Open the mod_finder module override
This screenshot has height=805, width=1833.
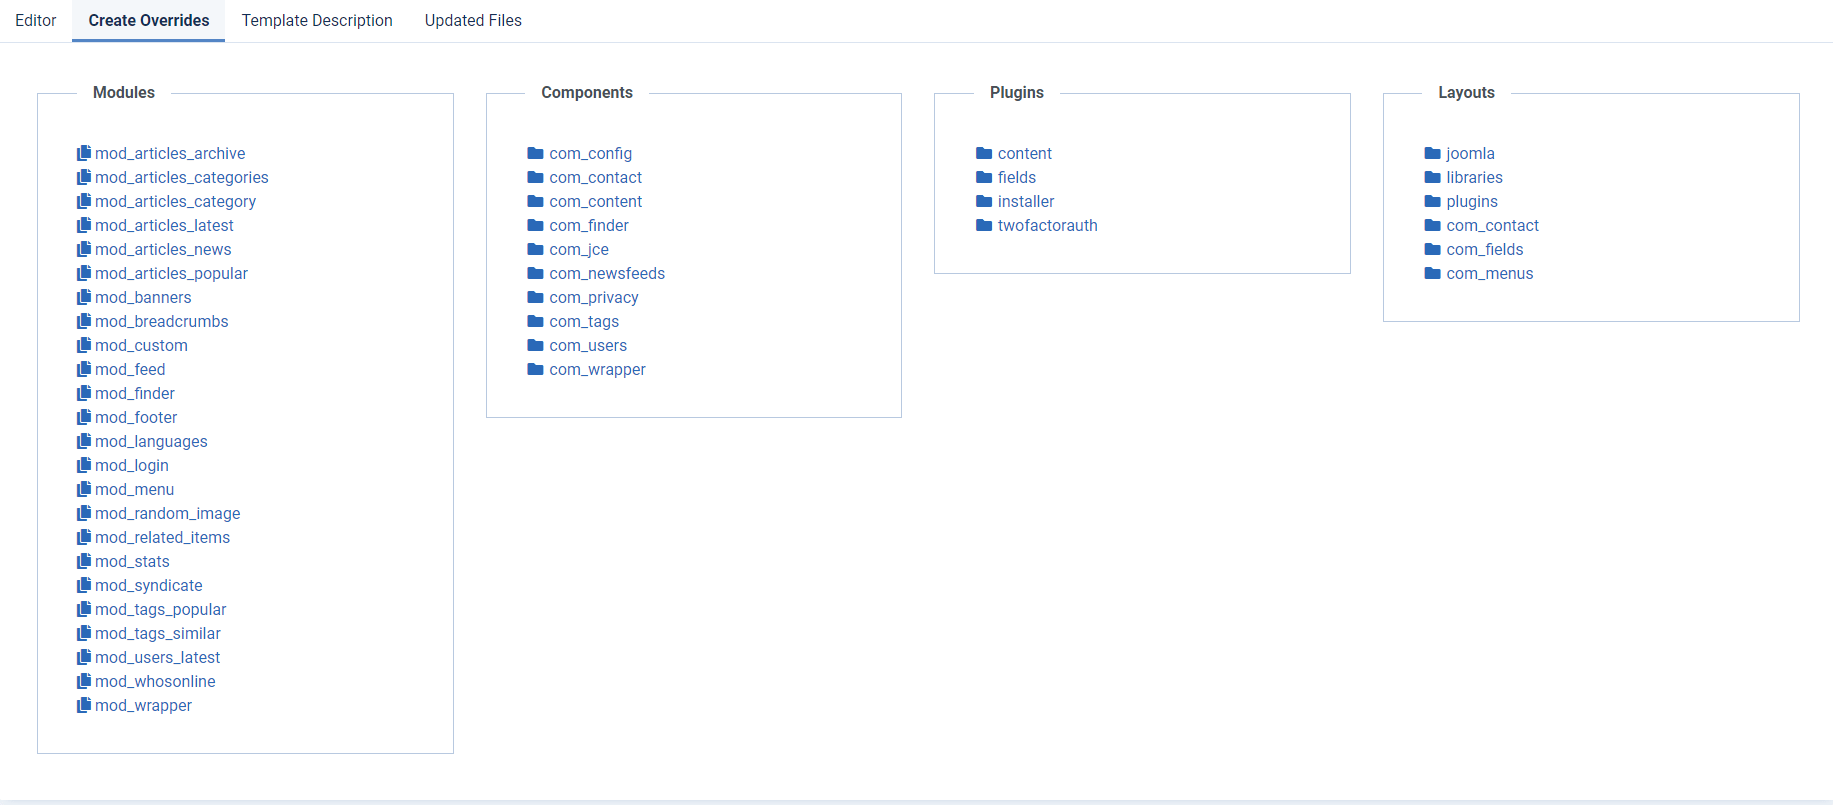[x=135, y=393]
